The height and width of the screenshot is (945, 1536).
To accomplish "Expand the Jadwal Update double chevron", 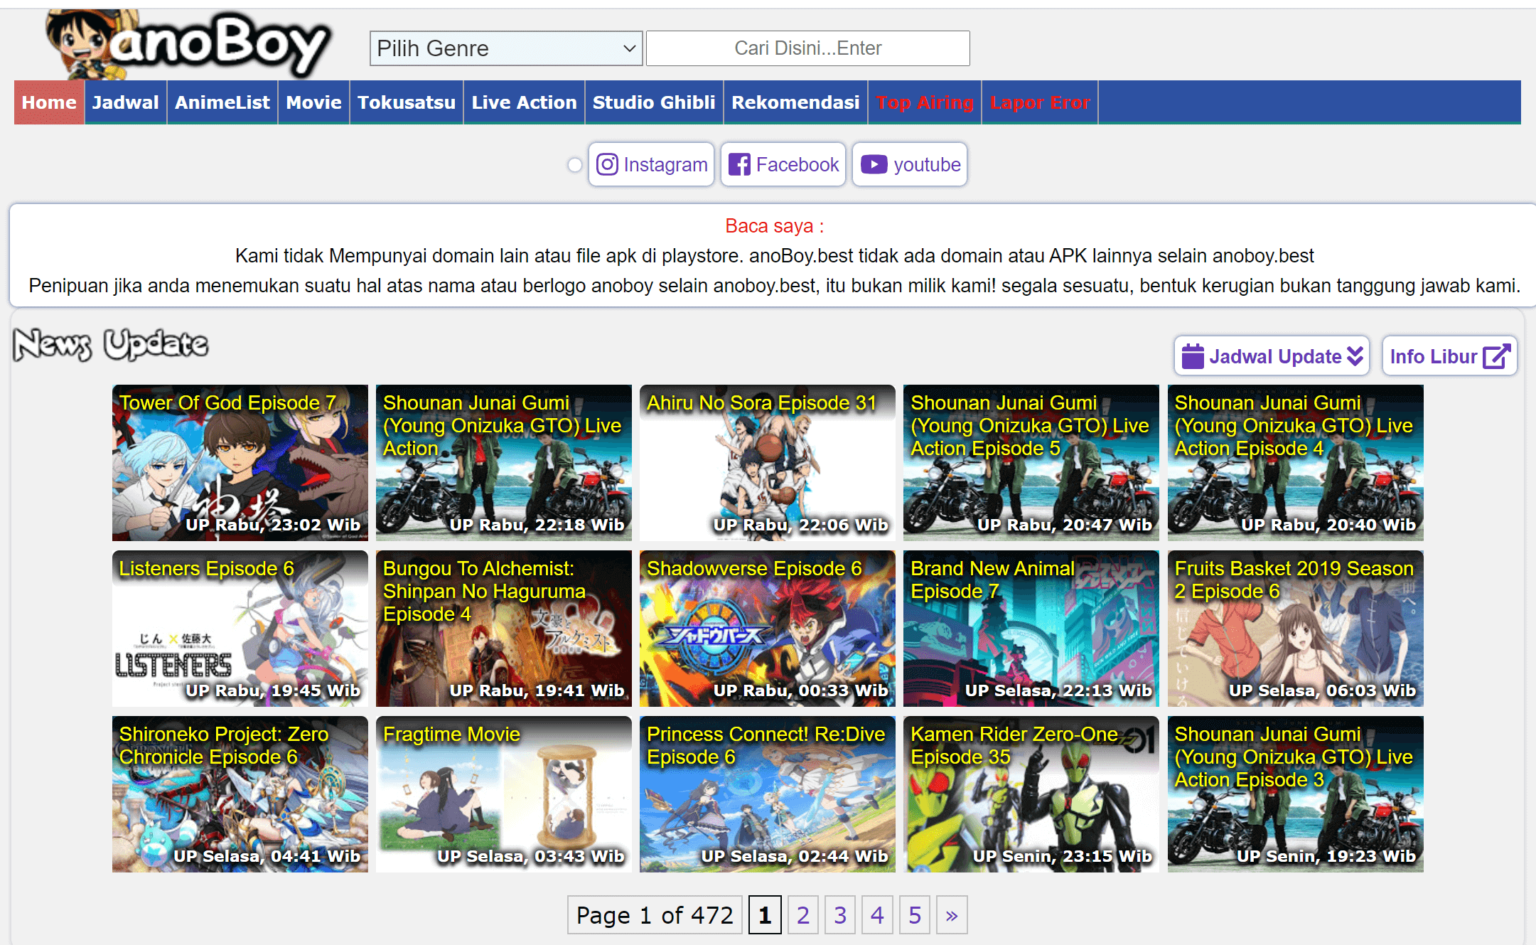I will 1355,356.
